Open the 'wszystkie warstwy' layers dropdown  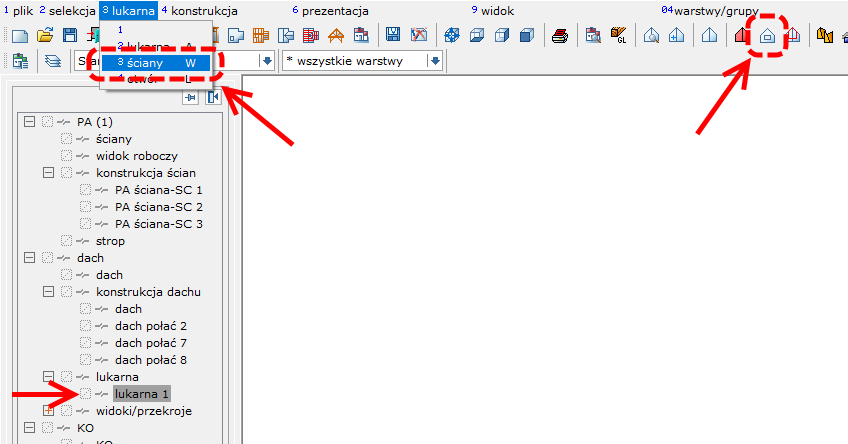pyautogui.click(x=434, y=61)
